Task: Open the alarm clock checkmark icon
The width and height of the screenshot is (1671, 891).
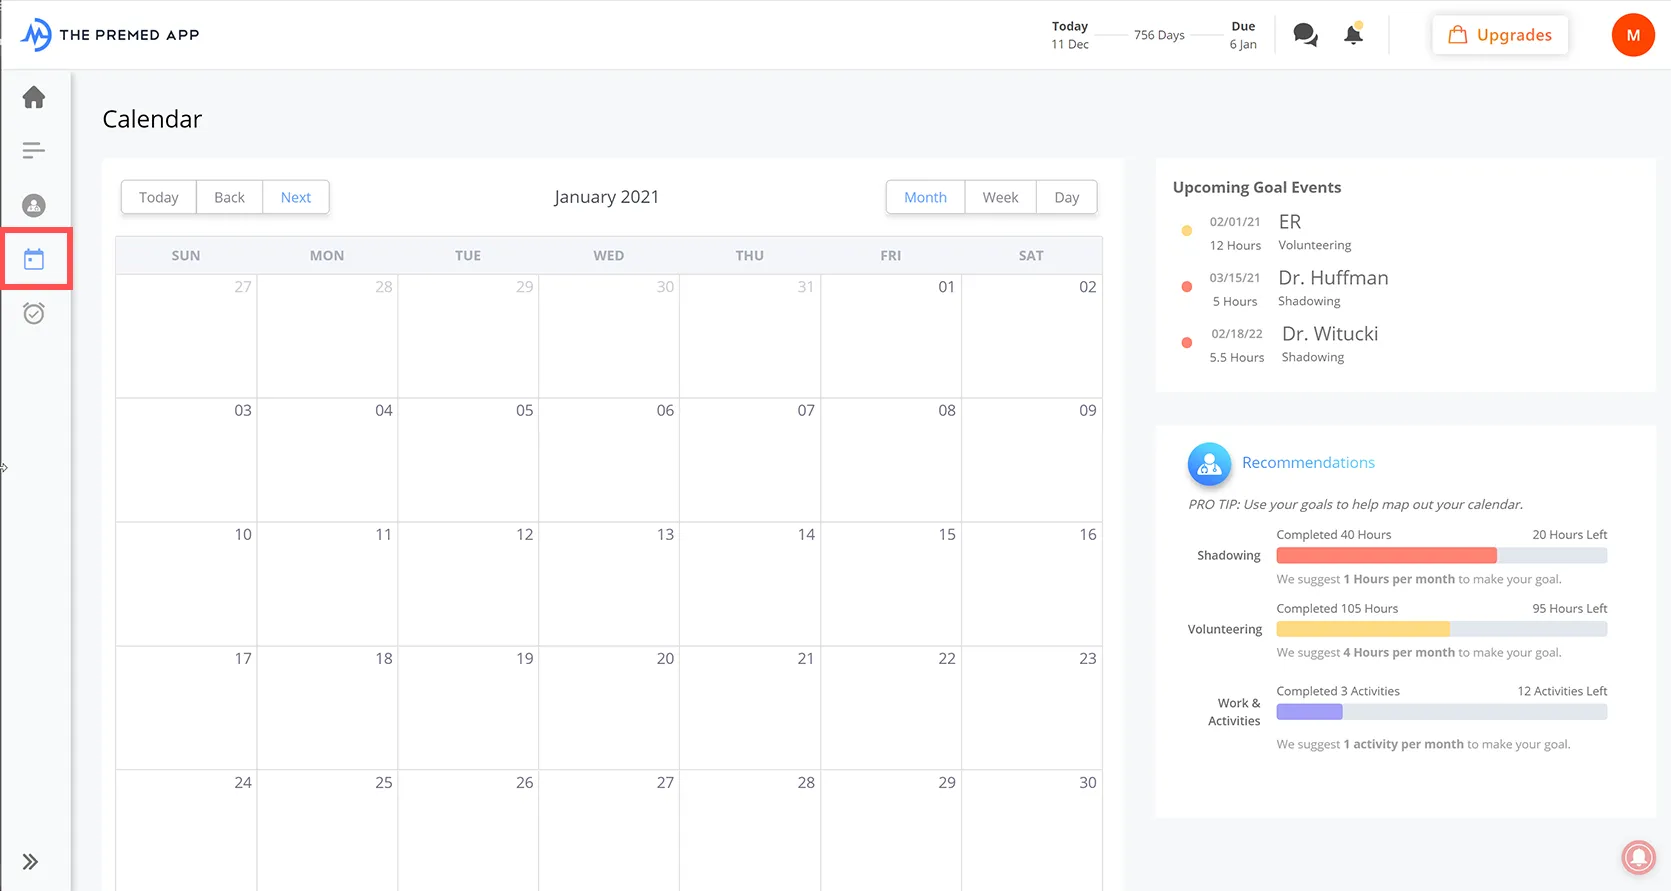Action: [34, 314]
